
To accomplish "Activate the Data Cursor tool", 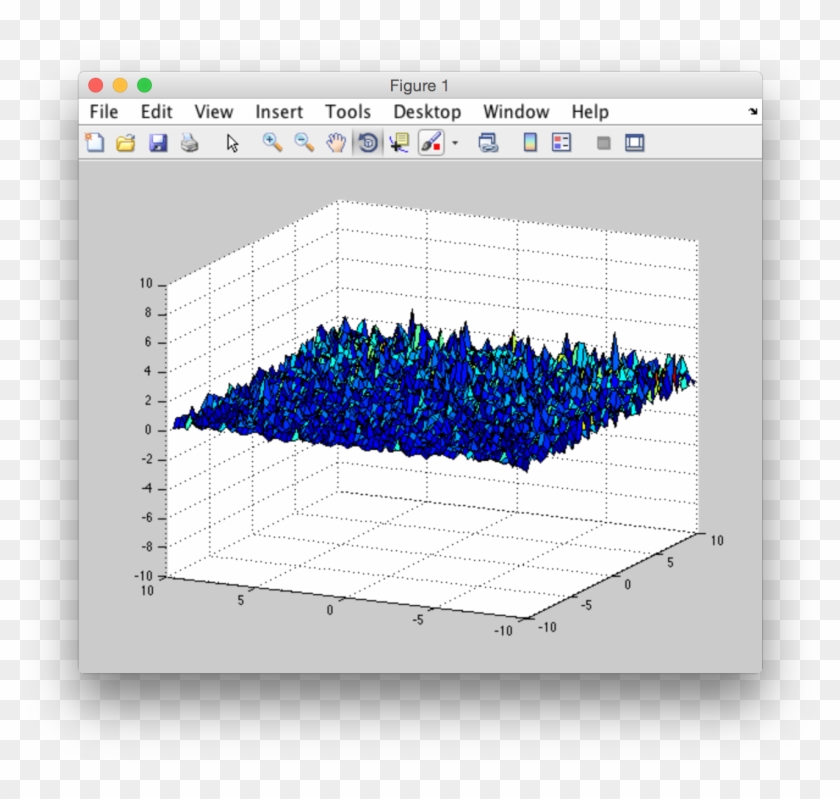I will pos(397,143).
